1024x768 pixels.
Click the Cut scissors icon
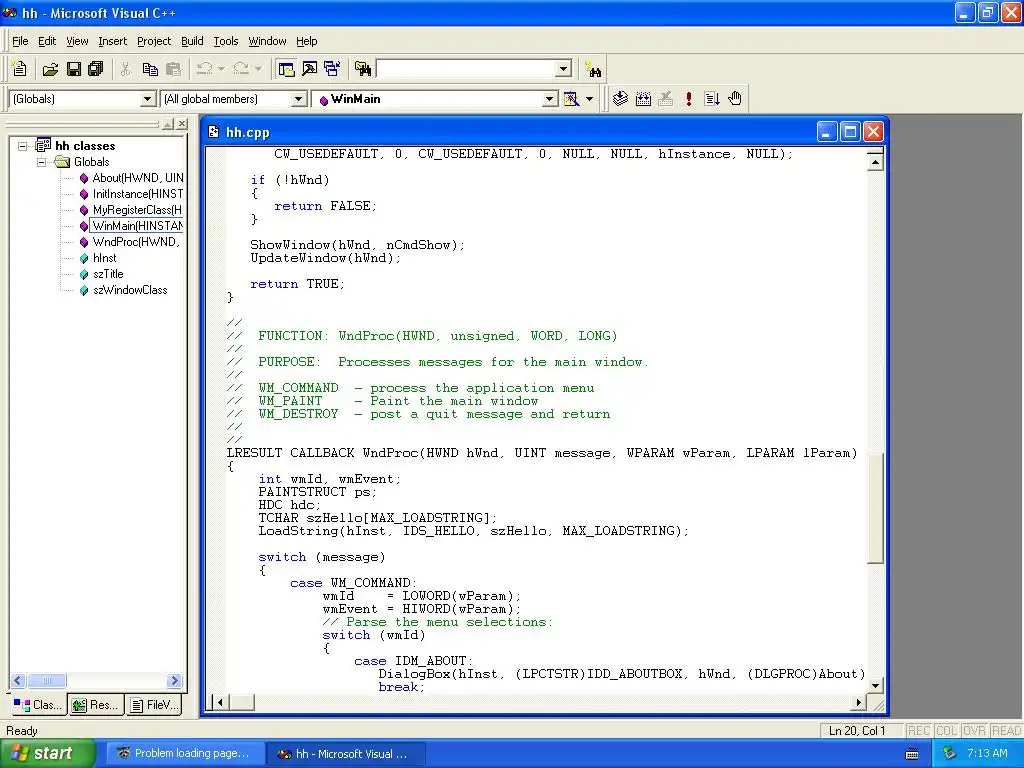click(x=125, y=69)
